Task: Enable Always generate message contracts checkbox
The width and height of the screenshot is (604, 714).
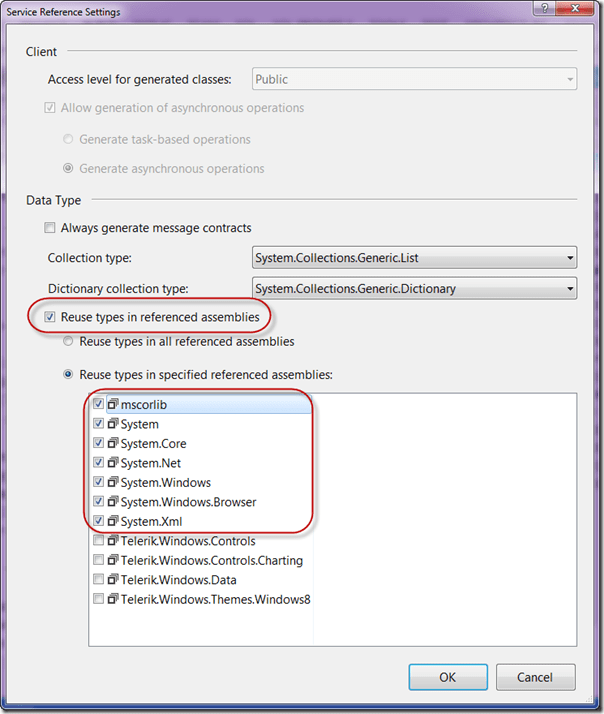Action: 51,228
